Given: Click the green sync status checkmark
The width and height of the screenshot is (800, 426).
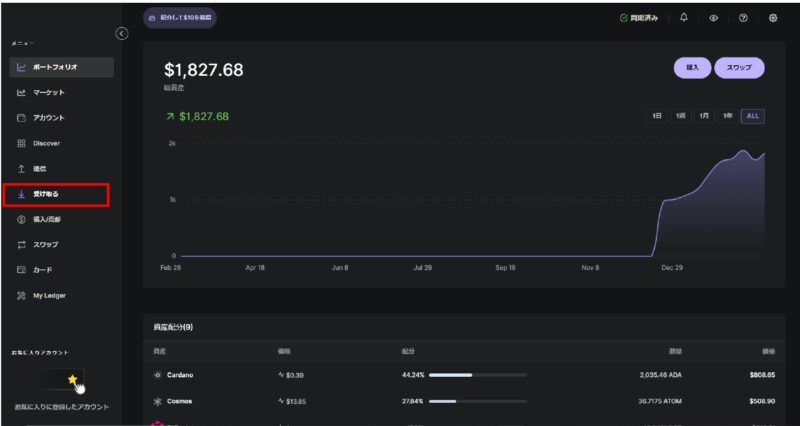Looking at the screenshot, I should coord(623,18).
